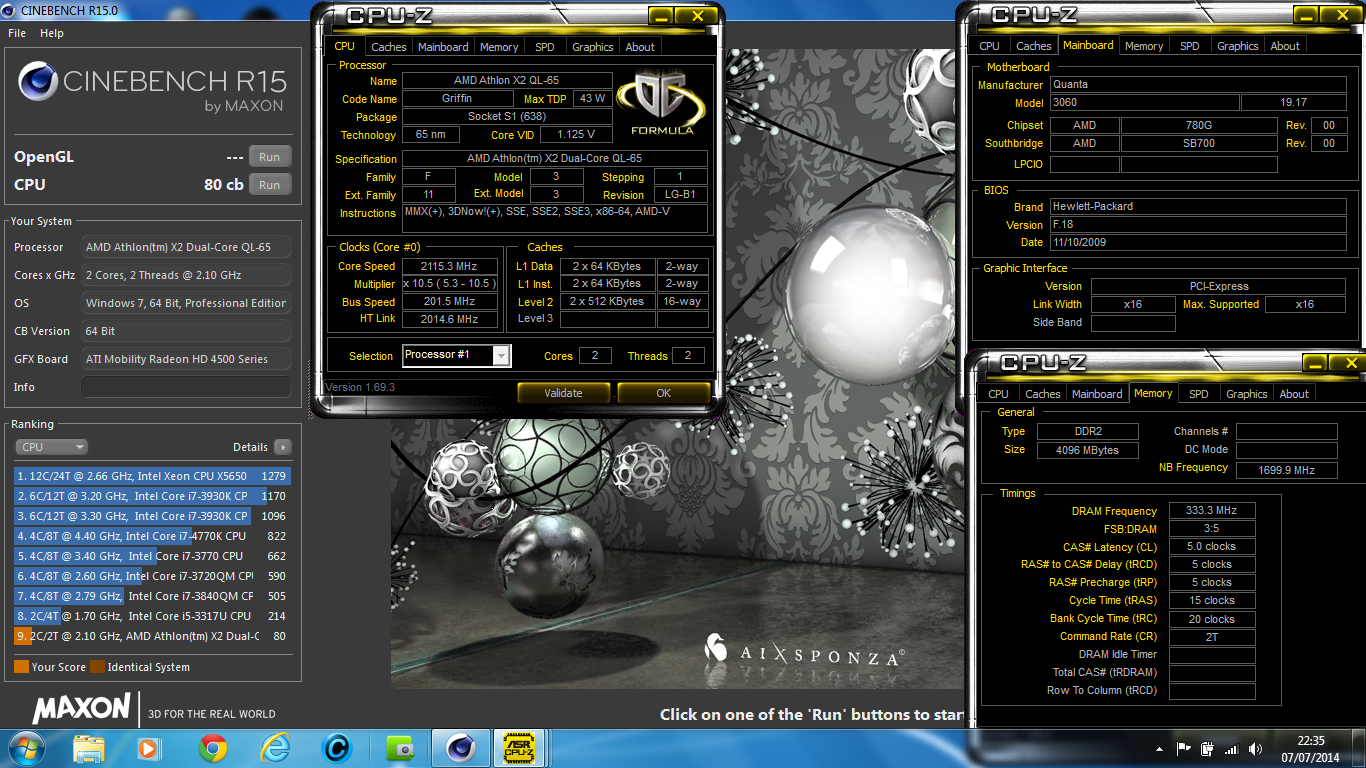The image size is (1366, 768).
Task: Click Validate in the CPU-Z CPU window
Action: (563, 393)
